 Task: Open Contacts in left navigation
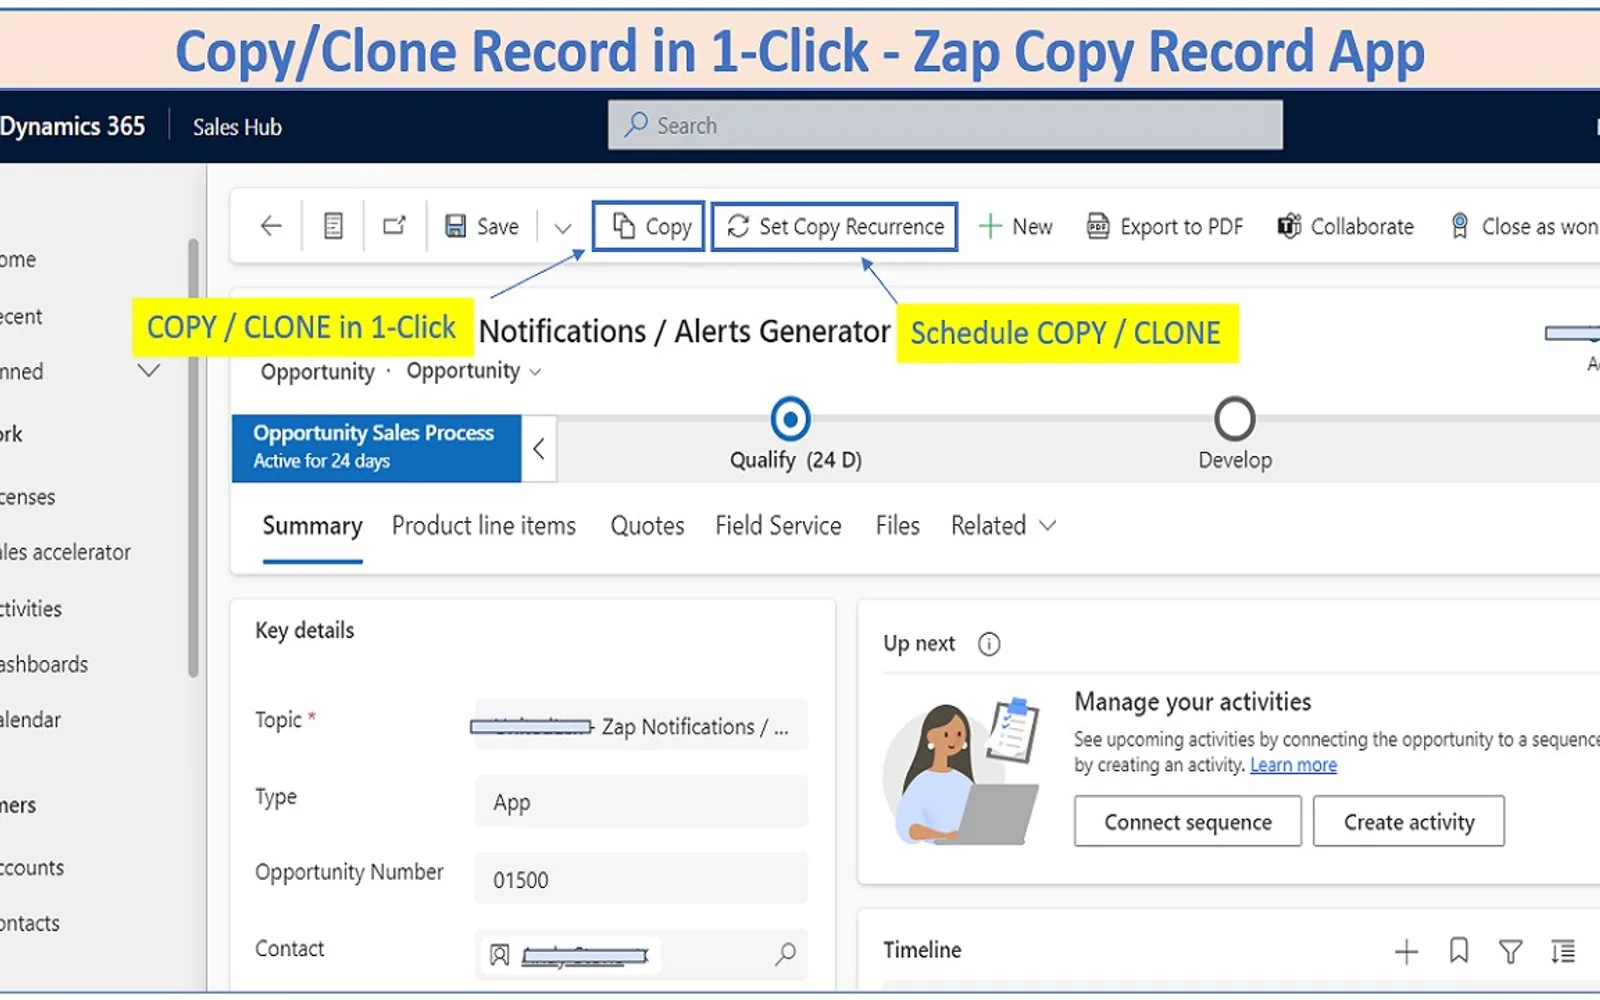click(x=30, y=923)
